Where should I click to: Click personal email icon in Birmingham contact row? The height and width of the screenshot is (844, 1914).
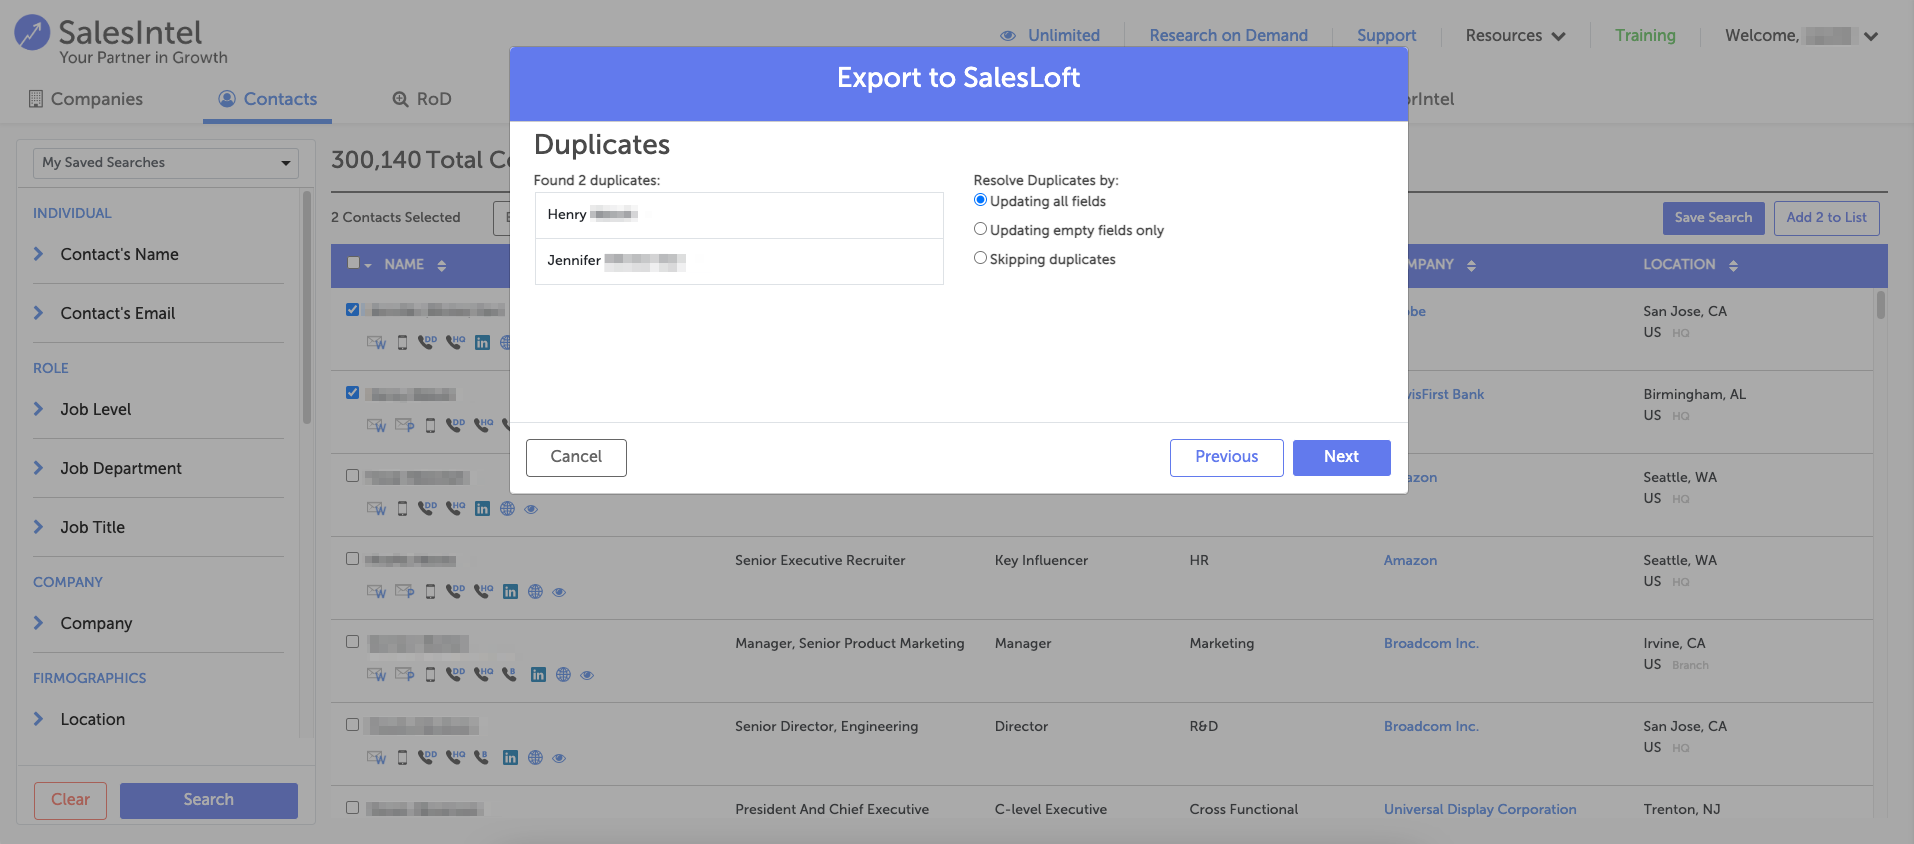pos(404,426)
